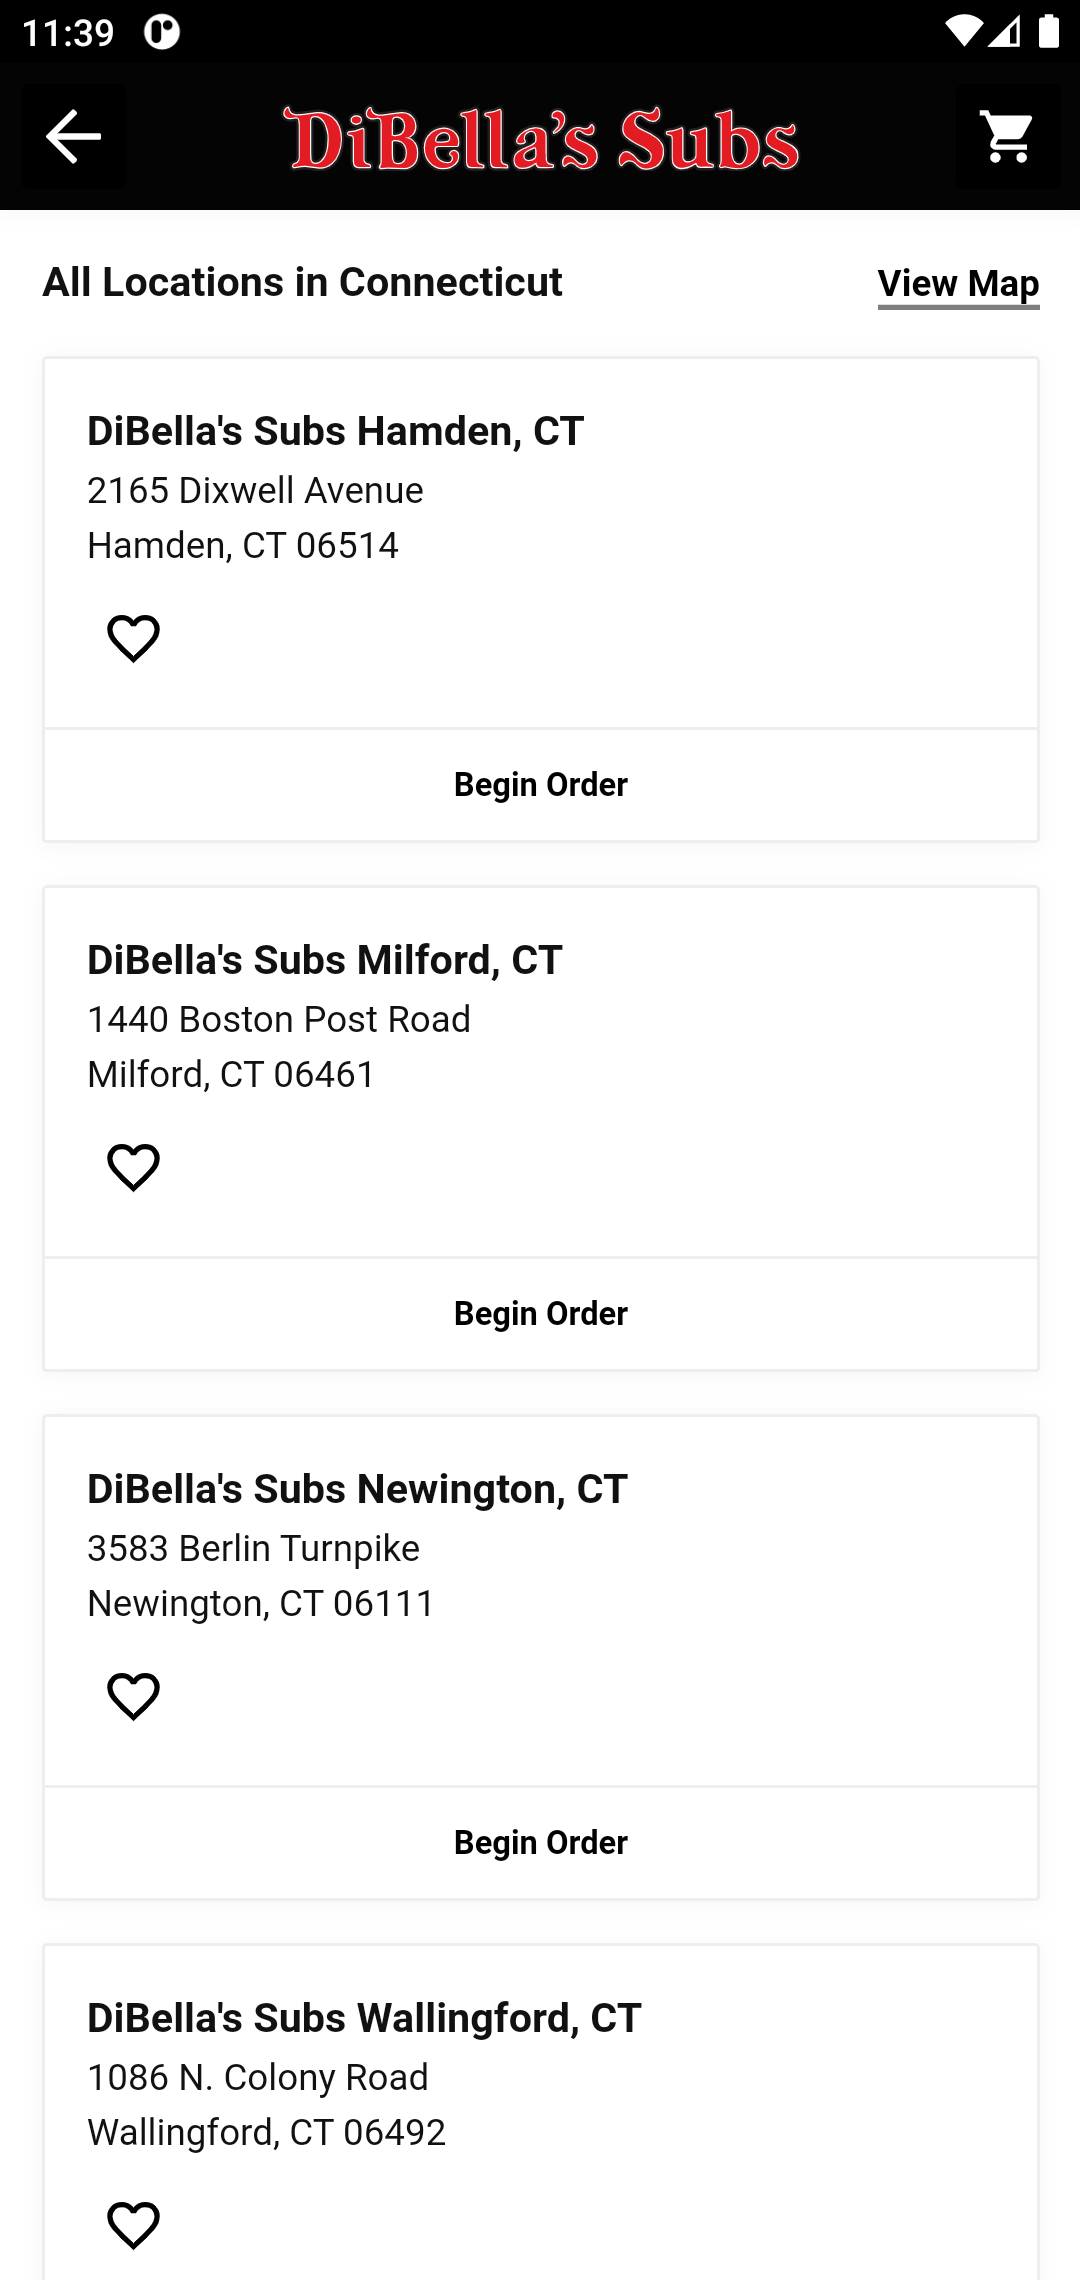This screenshot has height=2280, width=1080.
Task: Begin Order at Newington location
Action: [540, 1843]
